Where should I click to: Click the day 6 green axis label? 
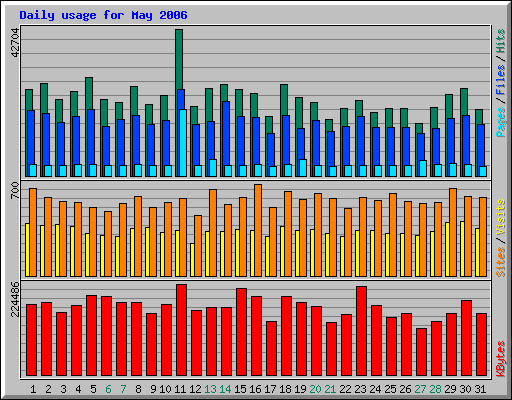point(108,389)
